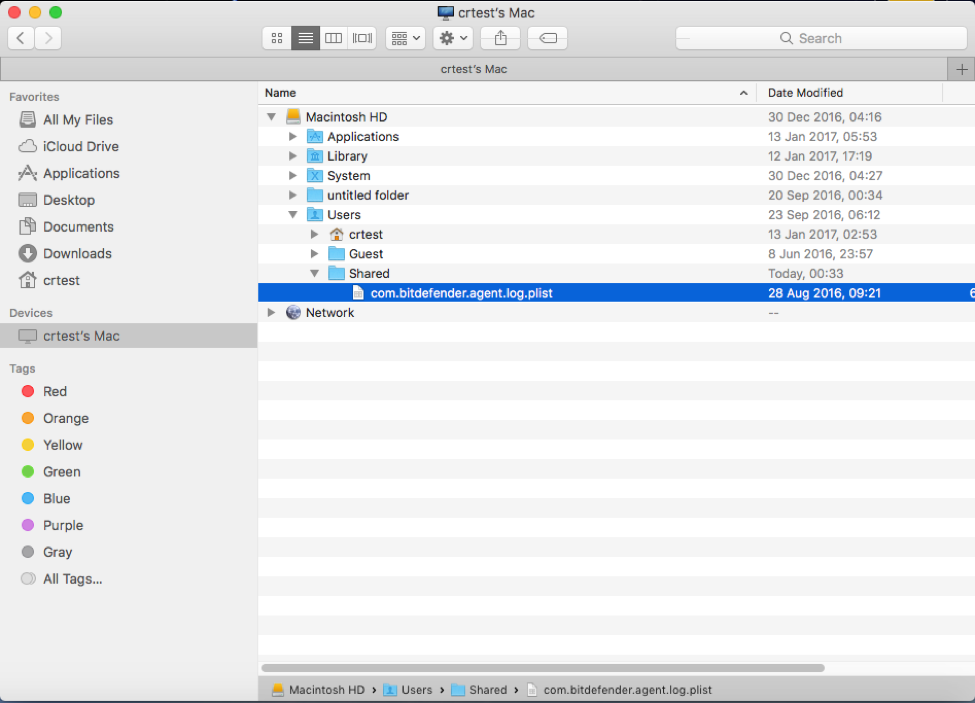Viewport: 975px width, 703px height.
Task: Click the Macintosh HD drive icon in list
Action: pos(293,117)
